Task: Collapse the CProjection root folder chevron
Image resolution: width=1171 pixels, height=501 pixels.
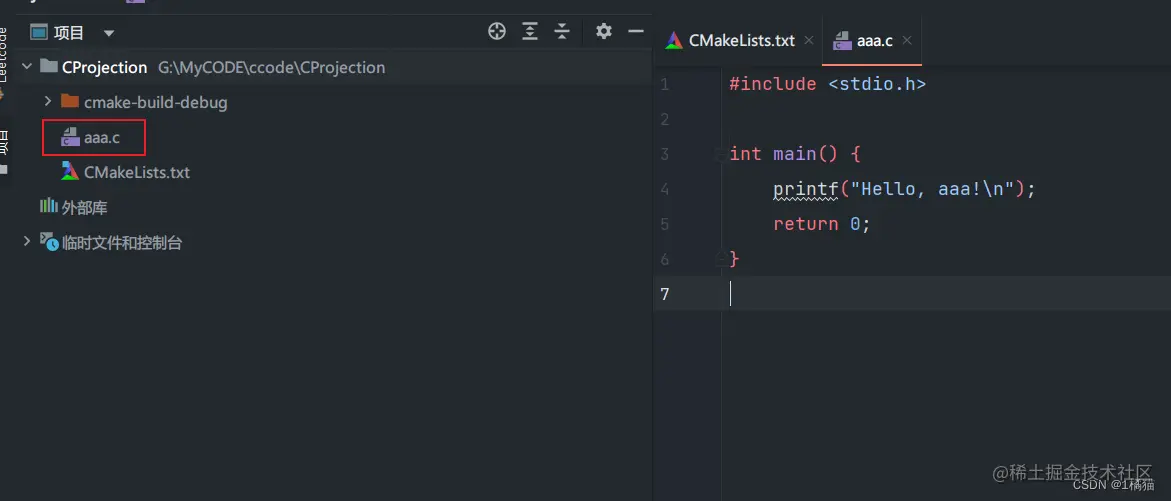Action: [27, 66]
